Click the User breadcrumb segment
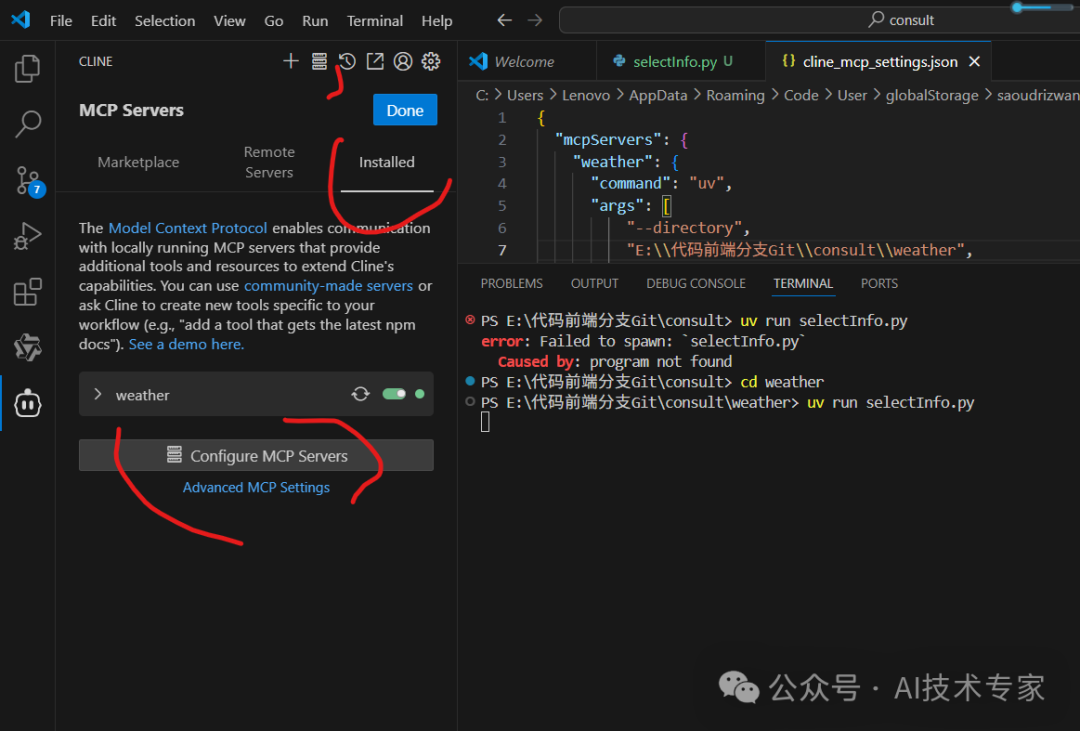Image resolution: width=1080 pixels, height=731 pixels. pyautogui.click(x=852, y=95)
